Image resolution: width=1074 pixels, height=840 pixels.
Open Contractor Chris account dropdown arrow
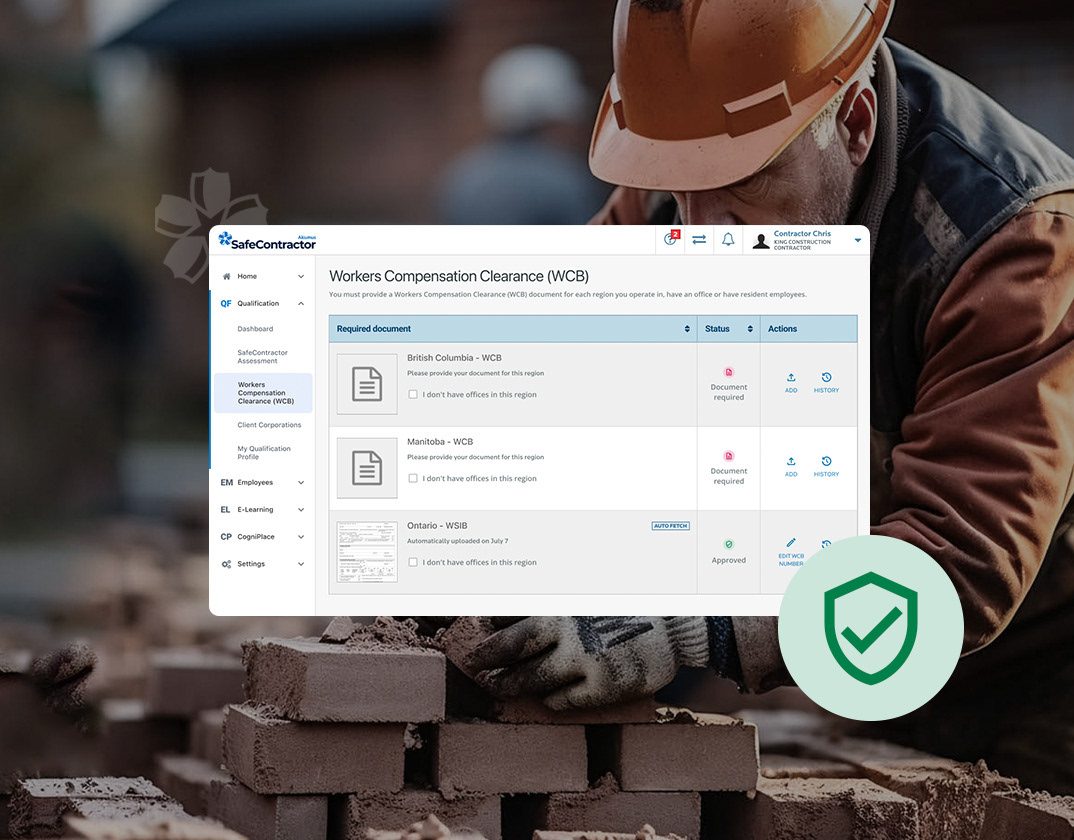click(858, 240)
